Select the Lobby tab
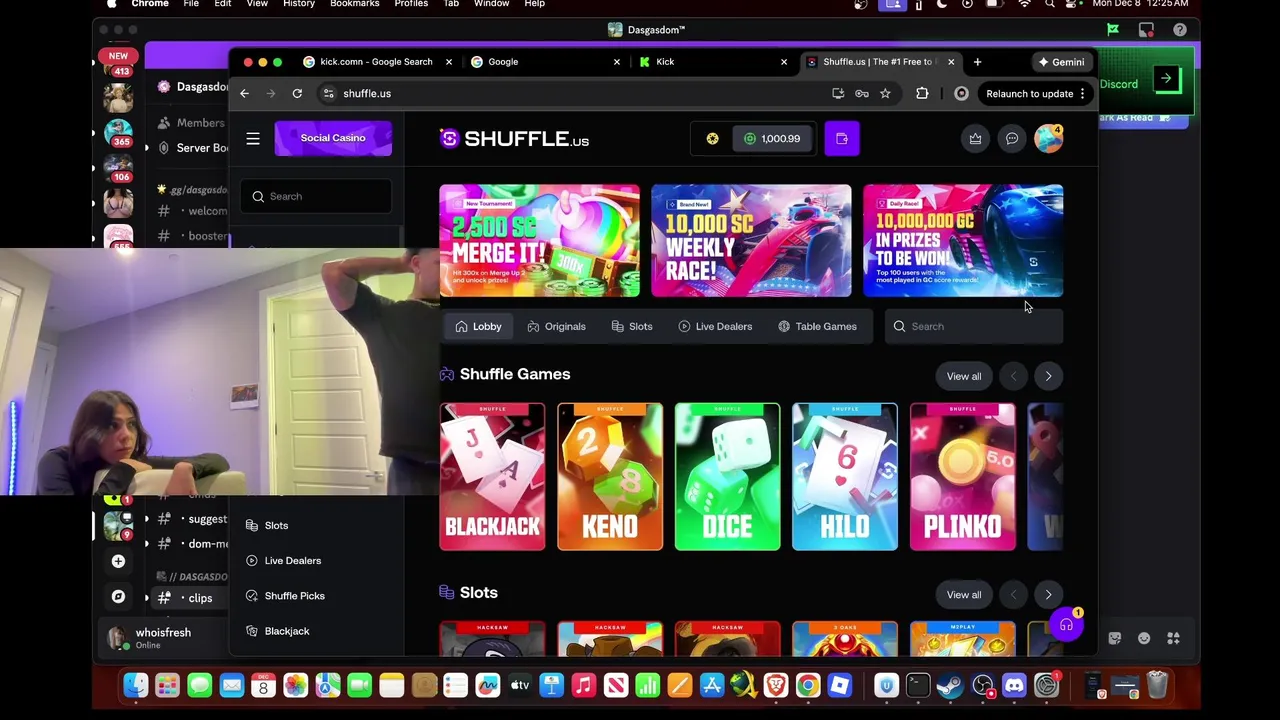The height and width of the screenshot is (720, 1280). point(478,326)
